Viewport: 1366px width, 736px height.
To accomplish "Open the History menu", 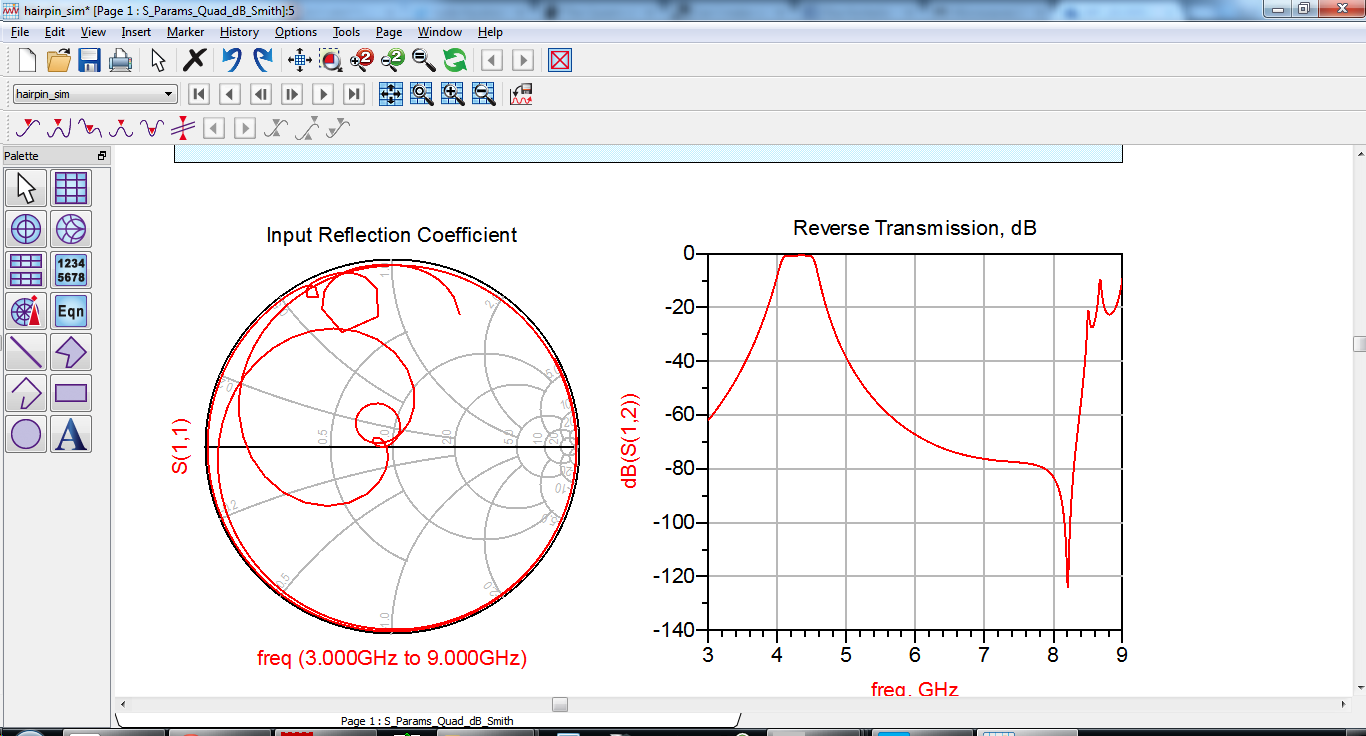I will click(x=239, y=32).
